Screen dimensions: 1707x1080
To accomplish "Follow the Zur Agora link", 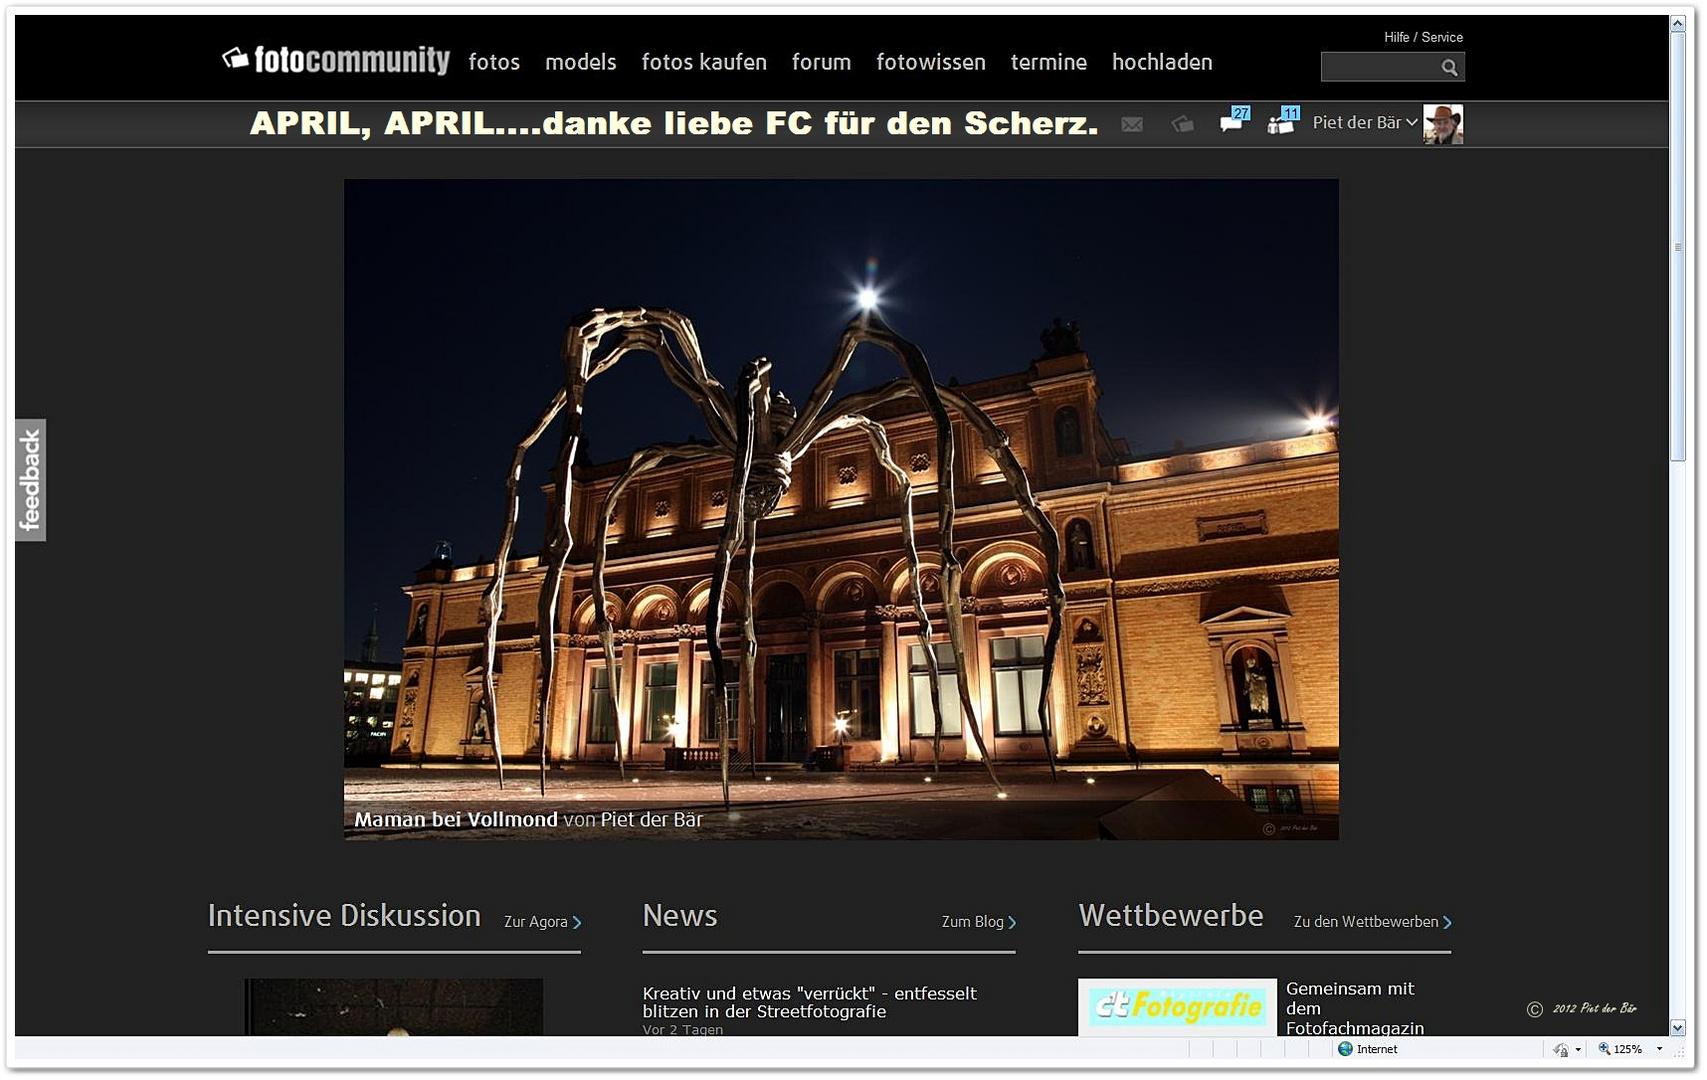I will 543,922.
